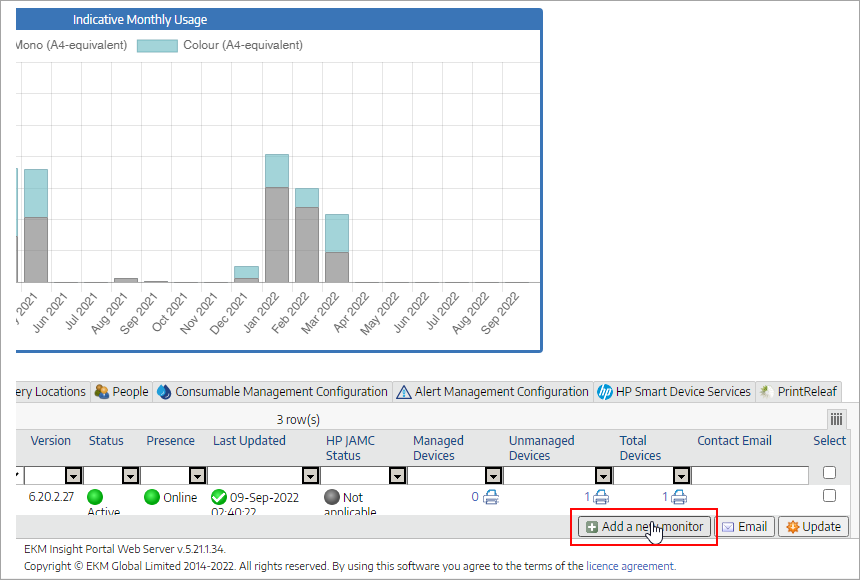The image size is (860, 580).
Task: Click the Total Devices printer icon
Action: click(x=679, y=497)
